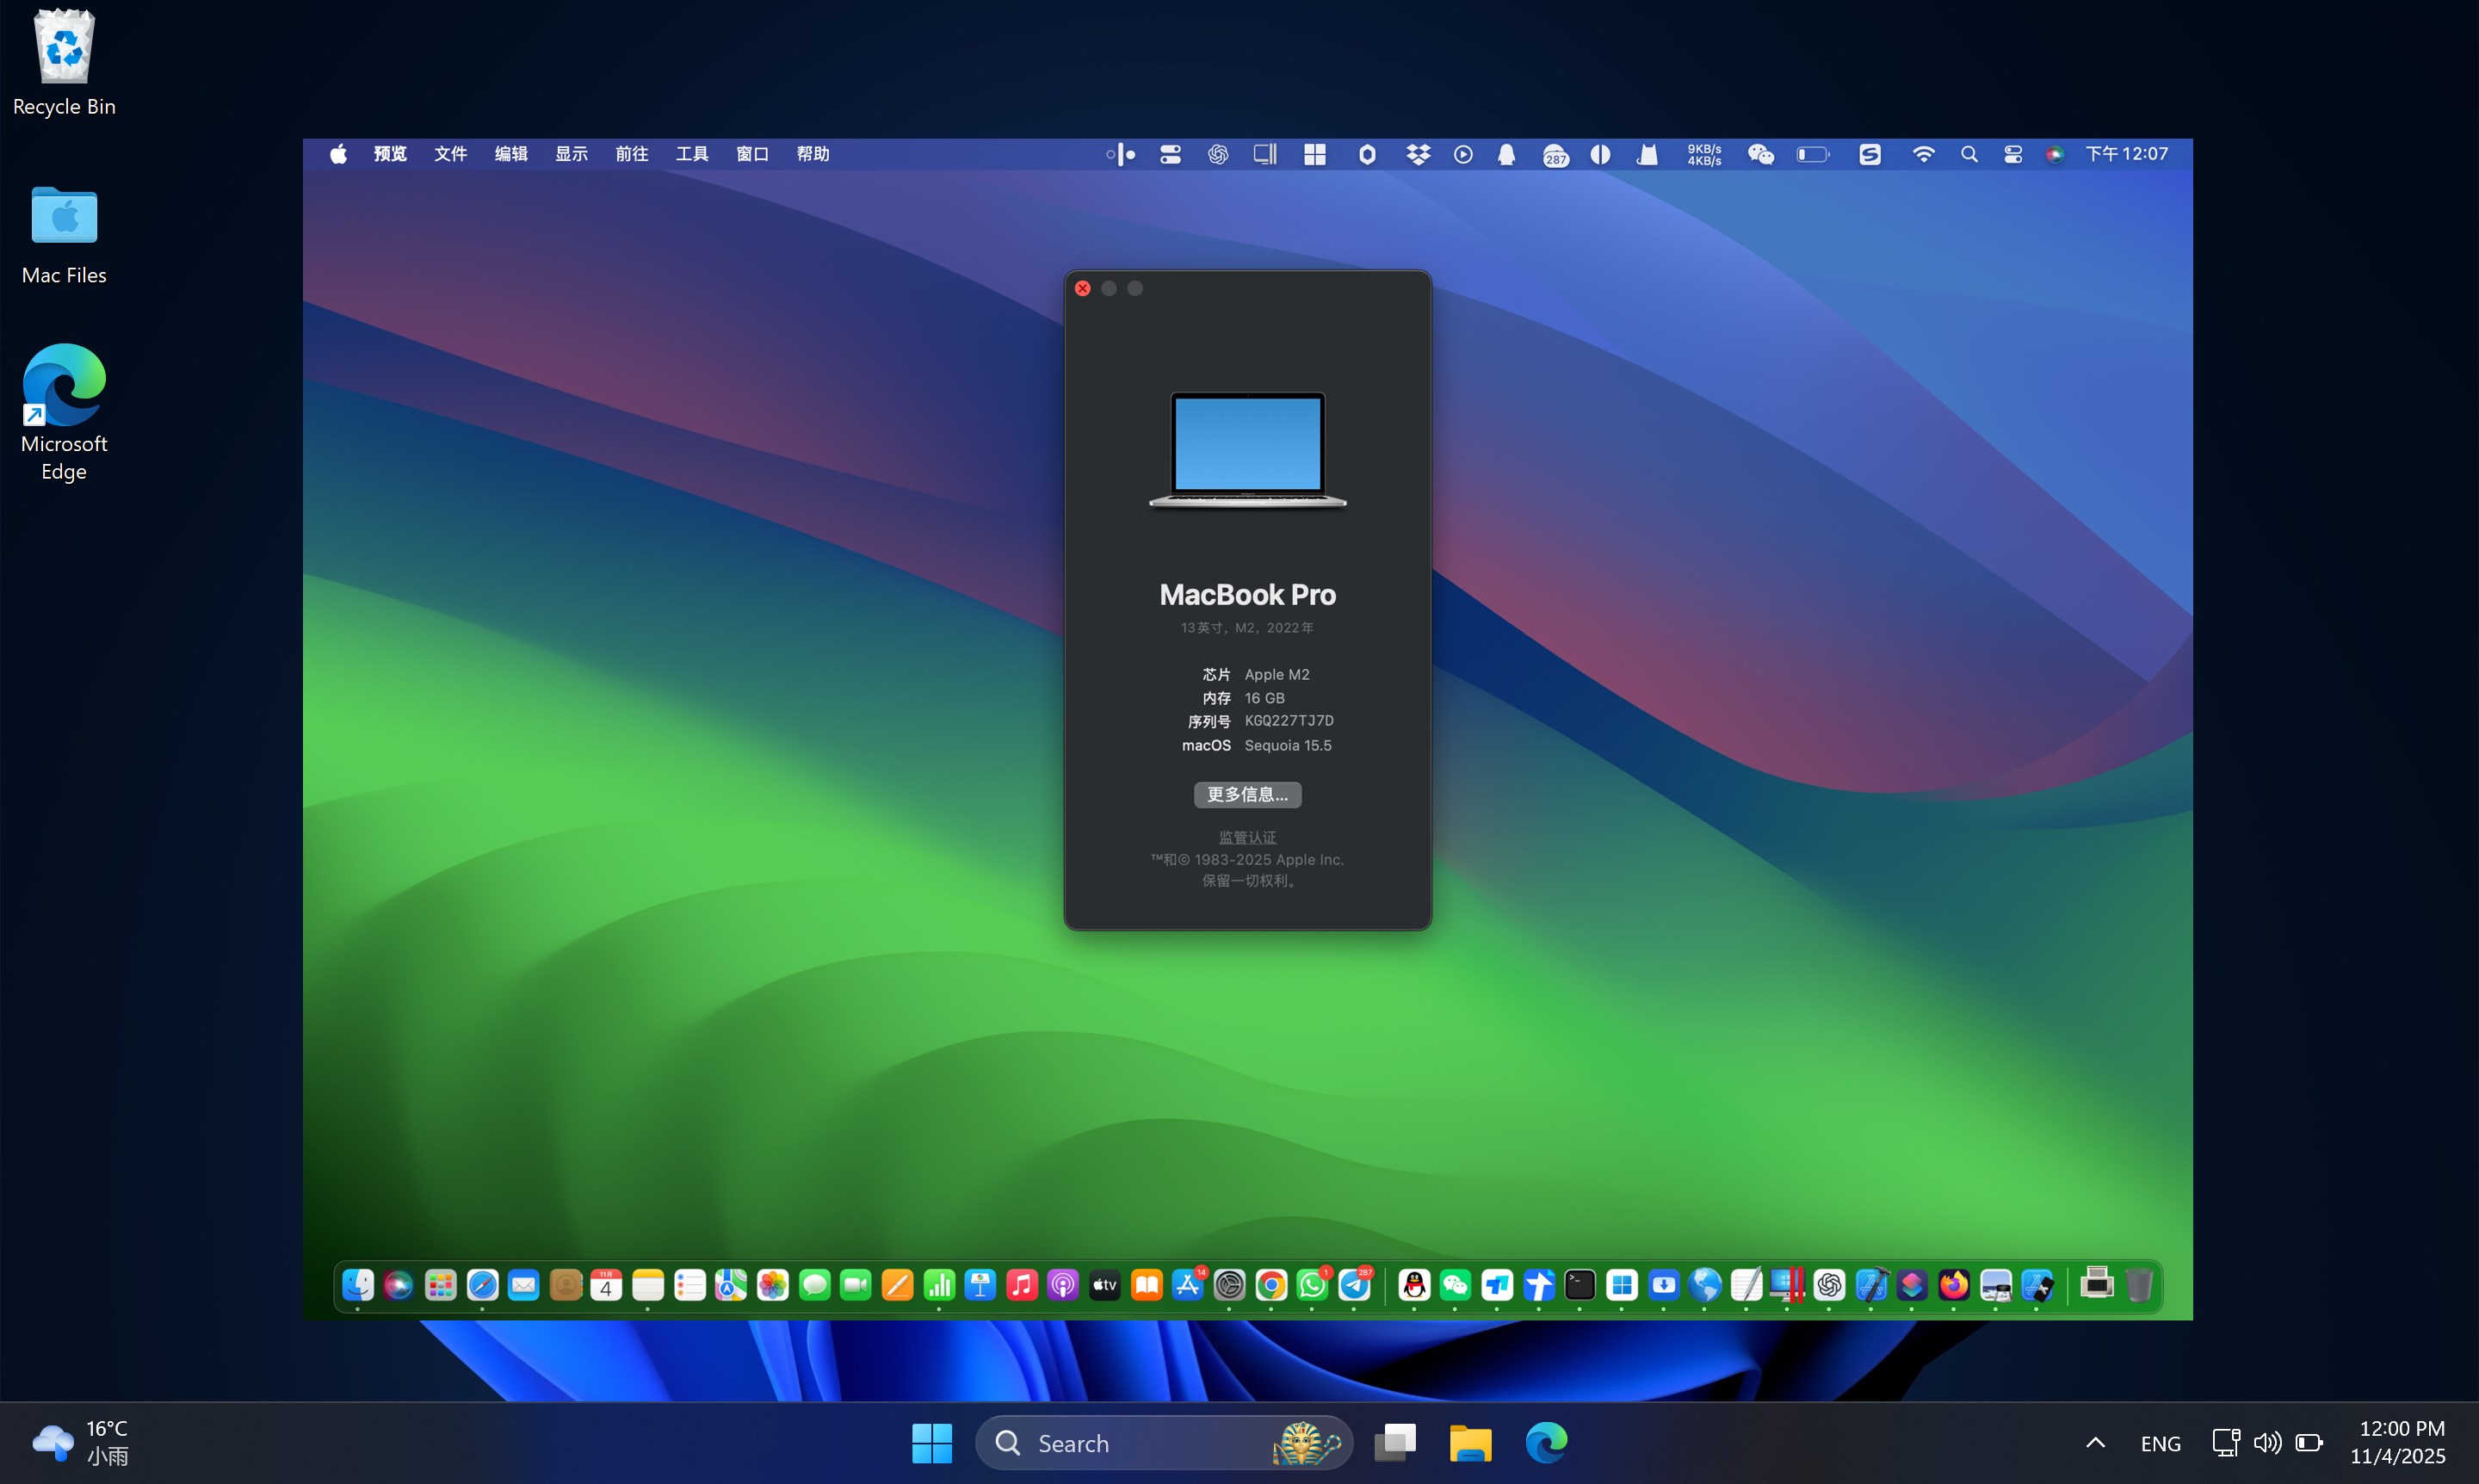
Task: Open Control Center in Mac menu bar
Action: click(x=2013, y=154)
